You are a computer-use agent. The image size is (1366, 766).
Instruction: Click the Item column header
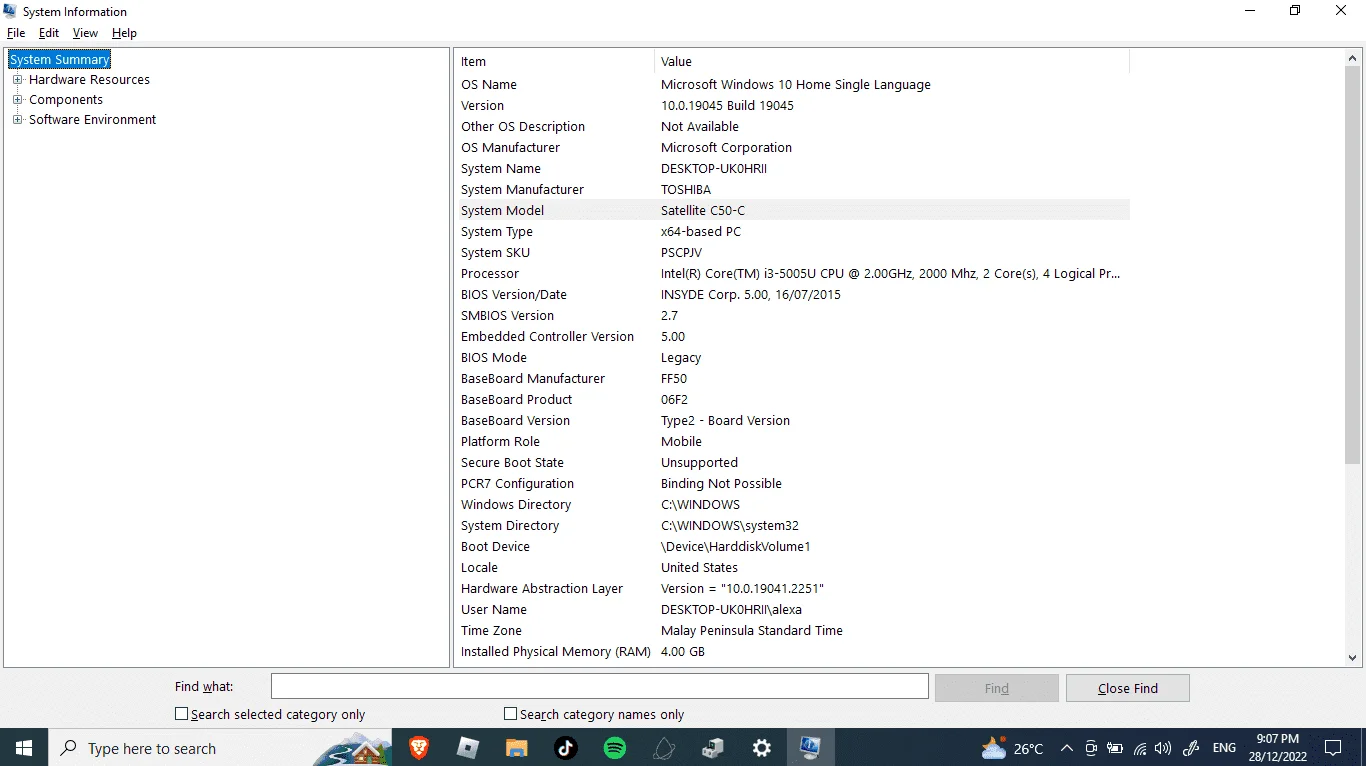pyautogui.click(x=555, y=62)
